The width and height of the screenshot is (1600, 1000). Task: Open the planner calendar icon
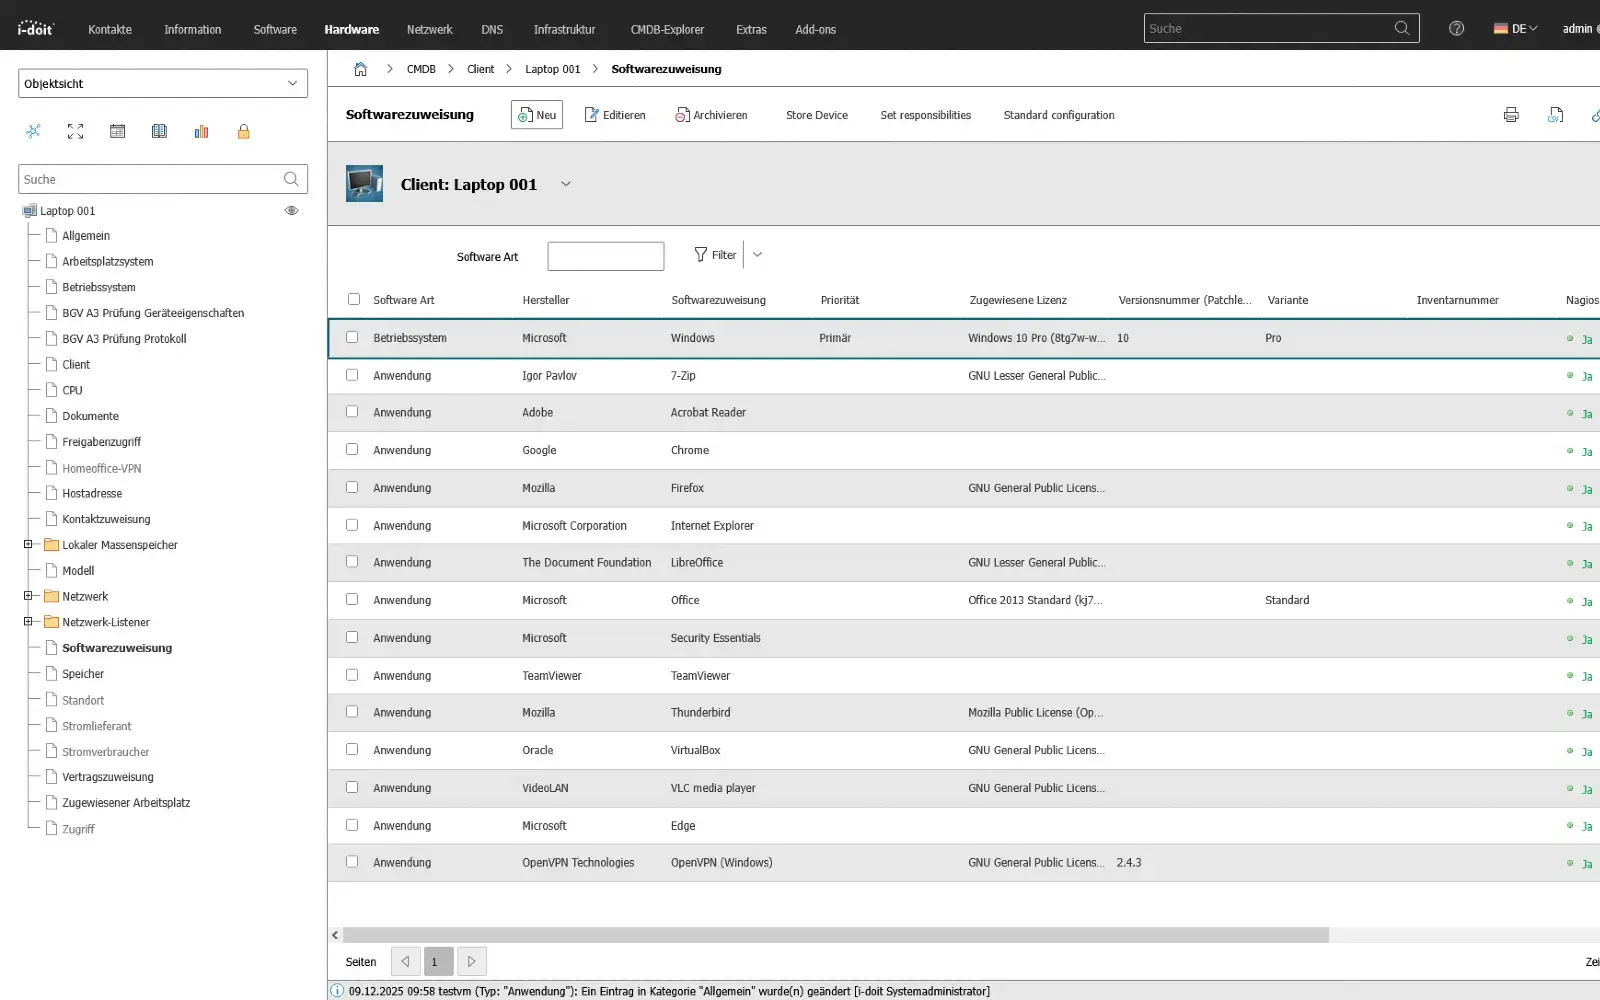click(117, 131)
